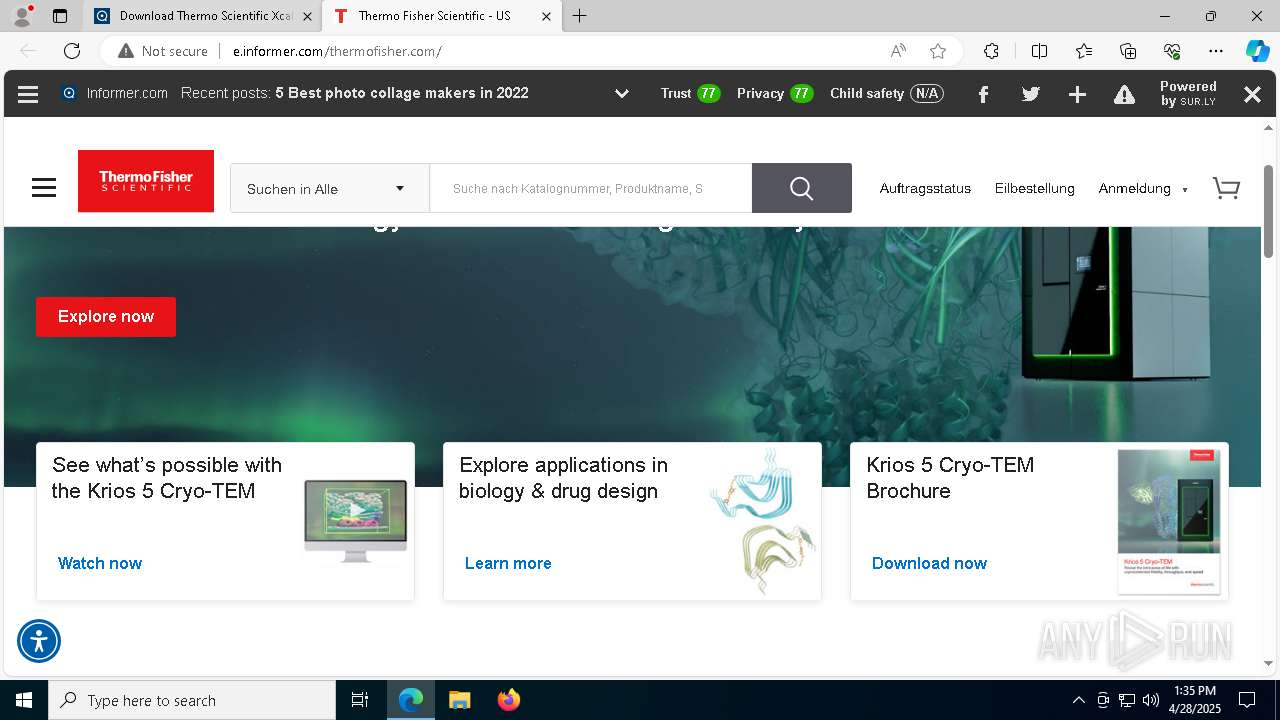Open the Suchen in Alle dropdown
This screenshot has height=720, width=1280.
pos(330,188)
